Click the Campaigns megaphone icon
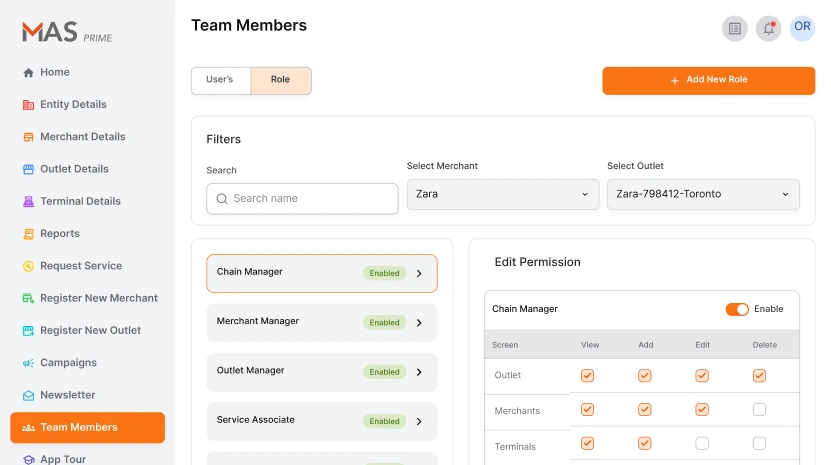Viewport: 831px width, 465px height. 28,363
